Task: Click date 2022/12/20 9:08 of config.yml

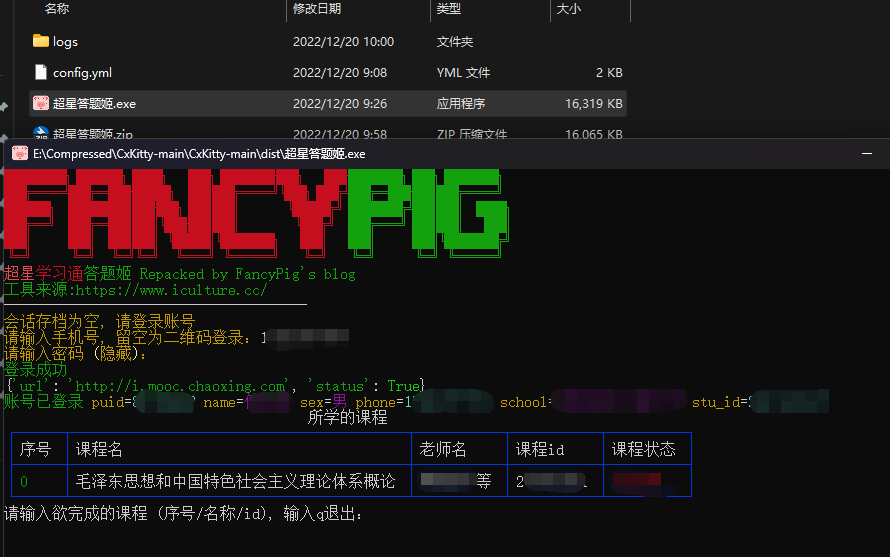Action: point(340,73)
